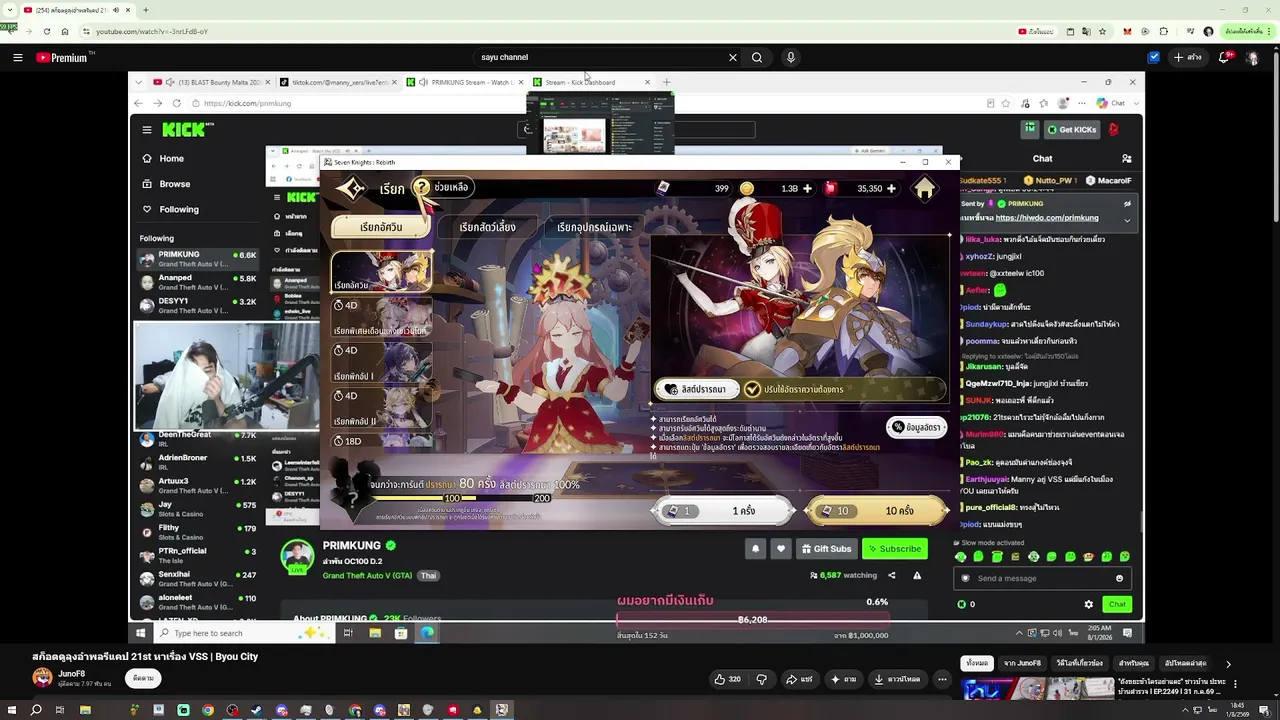This screenshot has height=720, width=1280.
Task: Like the video showing 320 likes
Action: 727,679
